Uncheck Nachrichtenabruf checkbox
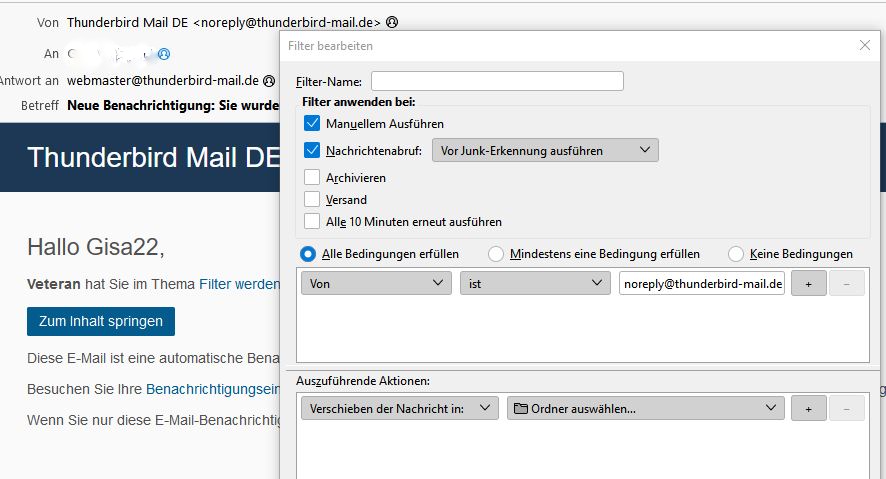 [x=312, y=150]
